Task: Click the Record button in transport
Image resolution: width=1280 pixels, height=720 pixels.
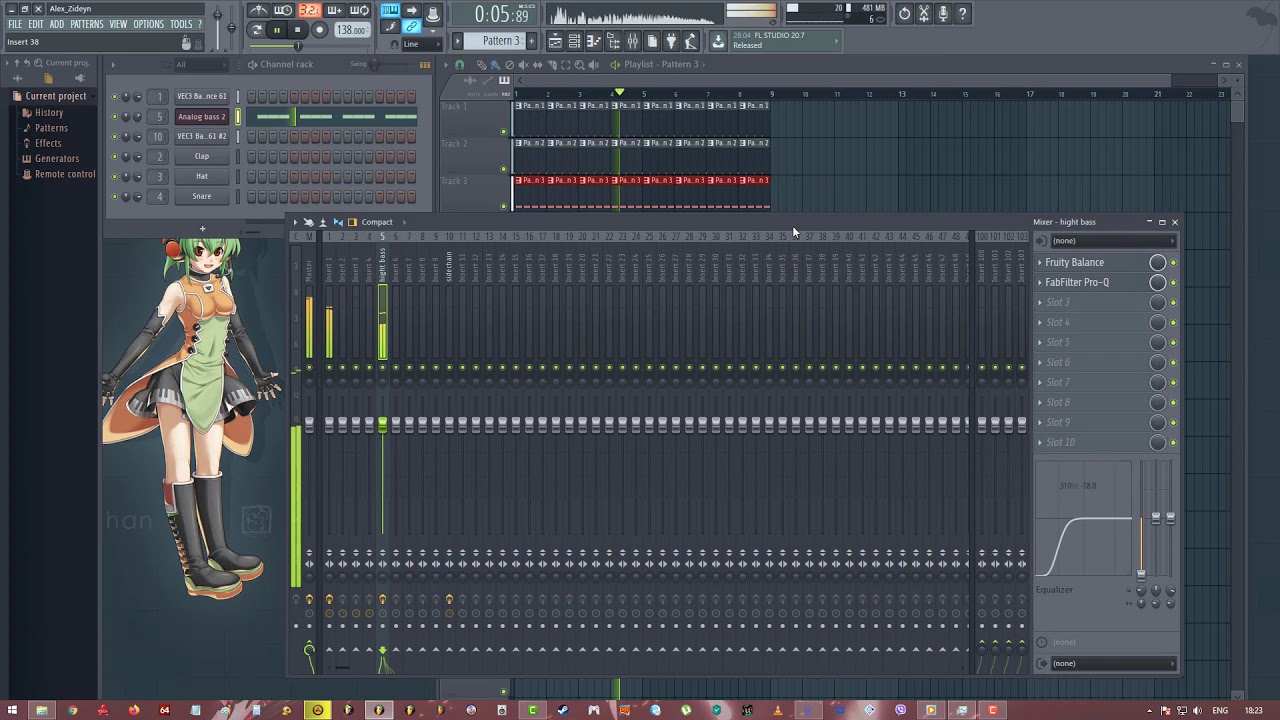Action: click(319, 30)
